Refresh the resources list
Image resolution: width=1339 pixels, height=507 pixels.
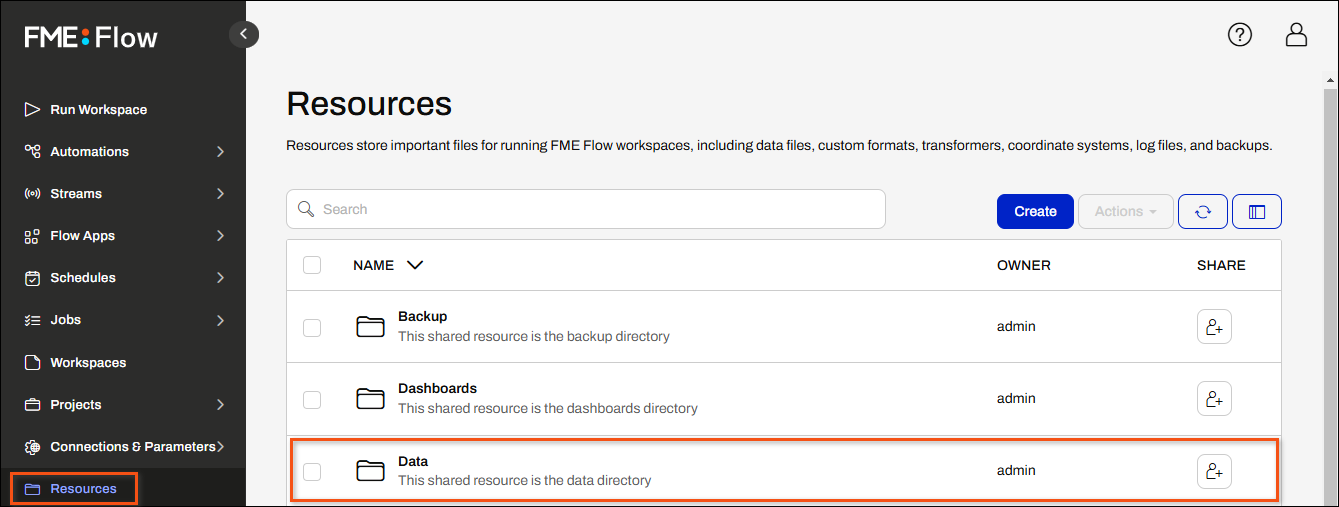[1203, 212]
